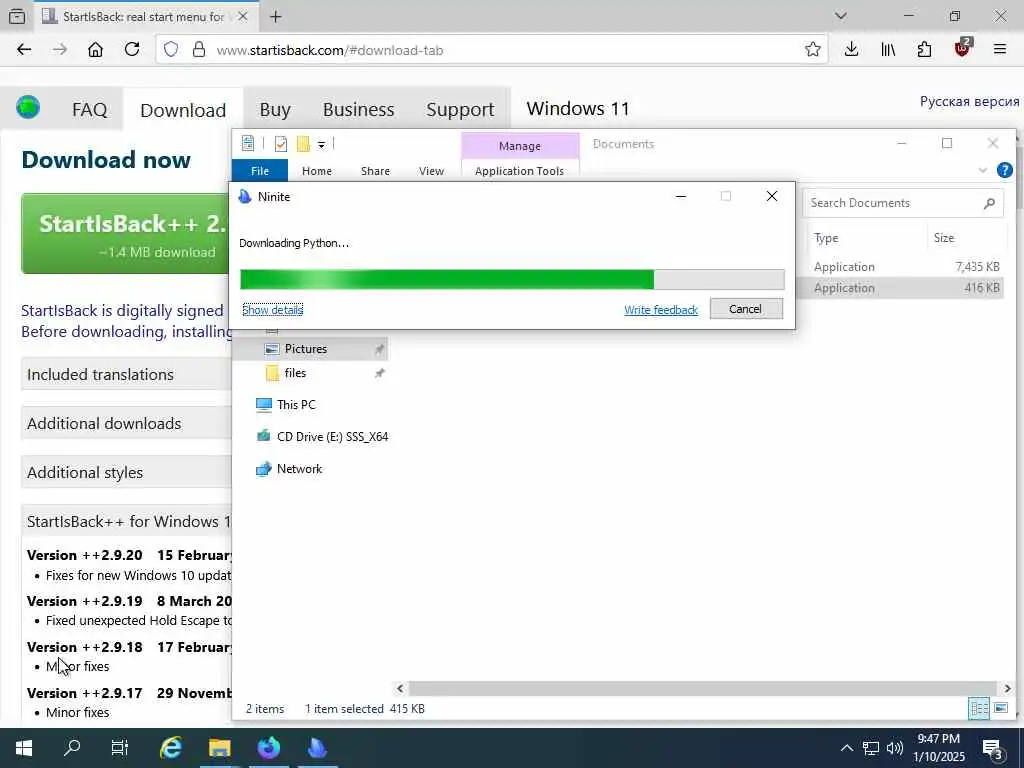The height and width of the screenshot is (768, 1024).
Task: Cancel the Ninite installation
Action: [746, 309]
